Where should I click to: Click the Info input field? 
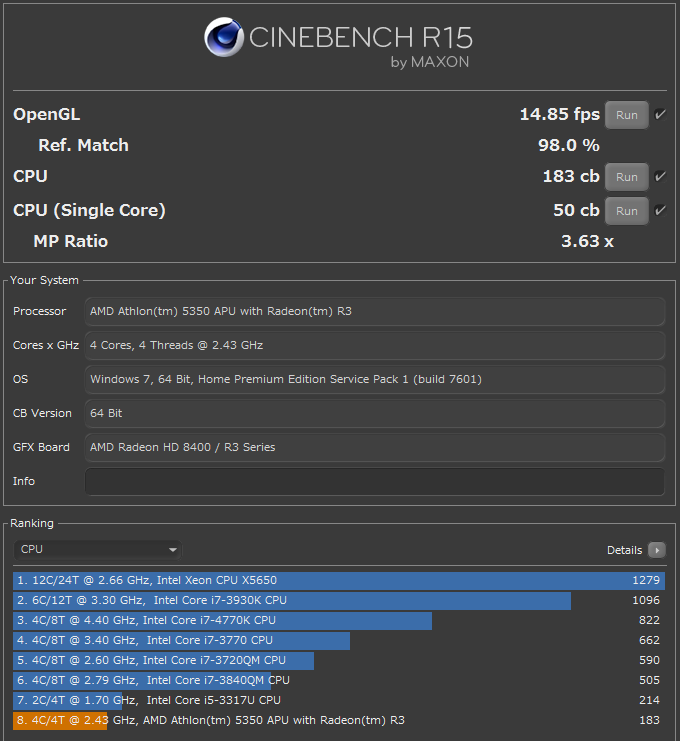375,482
